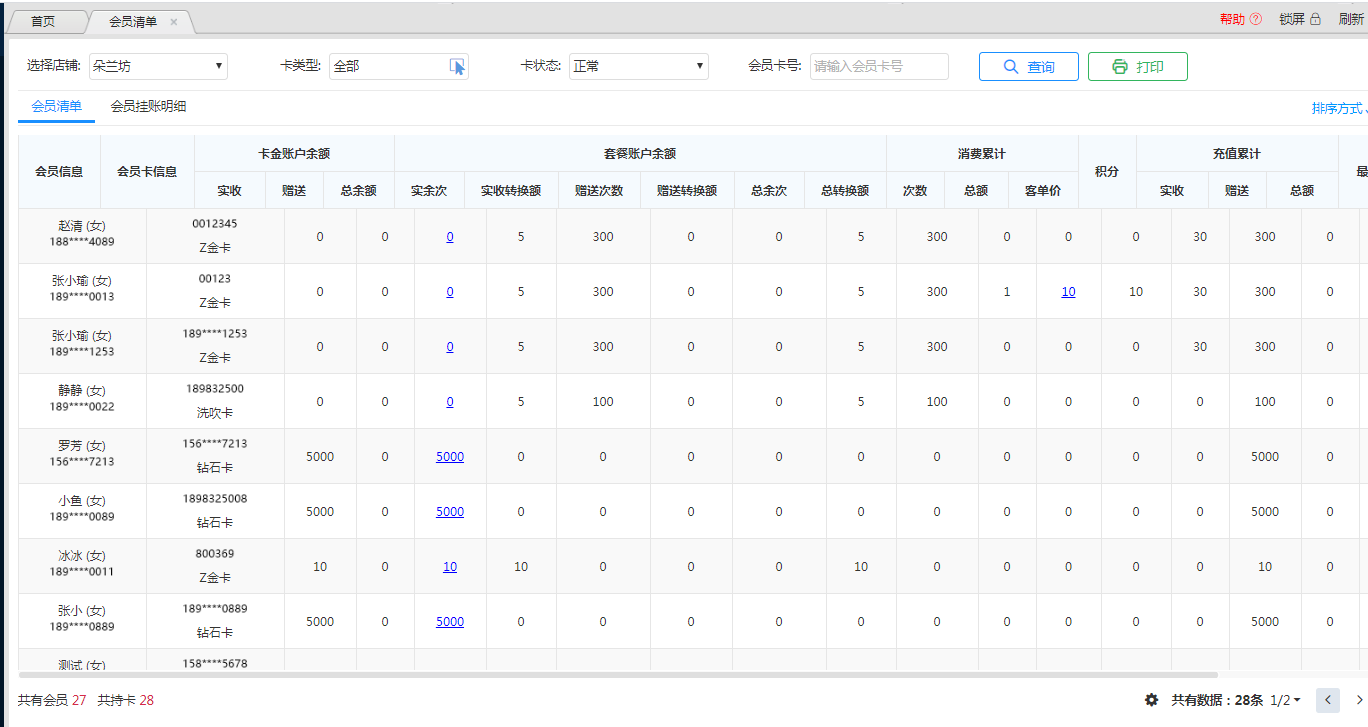Click the 总余额 column header
Image resolution: width=1368 pixels, height=727 pixels.
(x=359, y=190)
